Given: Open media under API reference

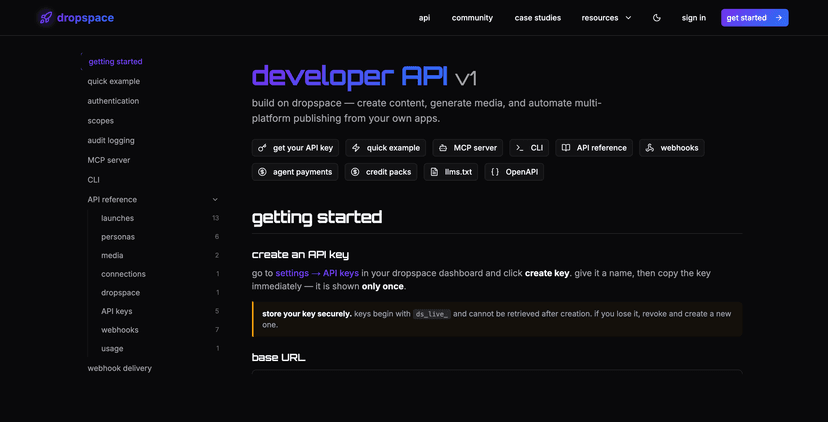Looking at the screenshot, I should tap(112, 256).
